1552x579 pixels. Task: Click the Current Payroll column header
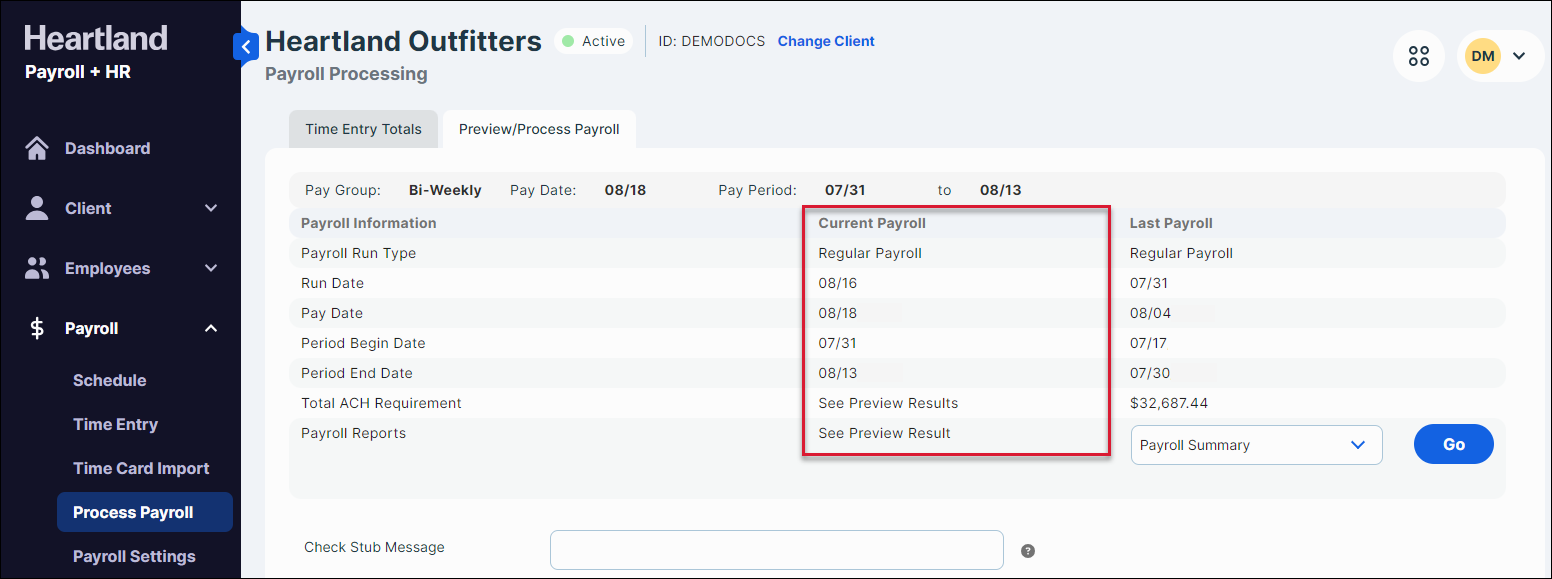[x=872, y=223]
